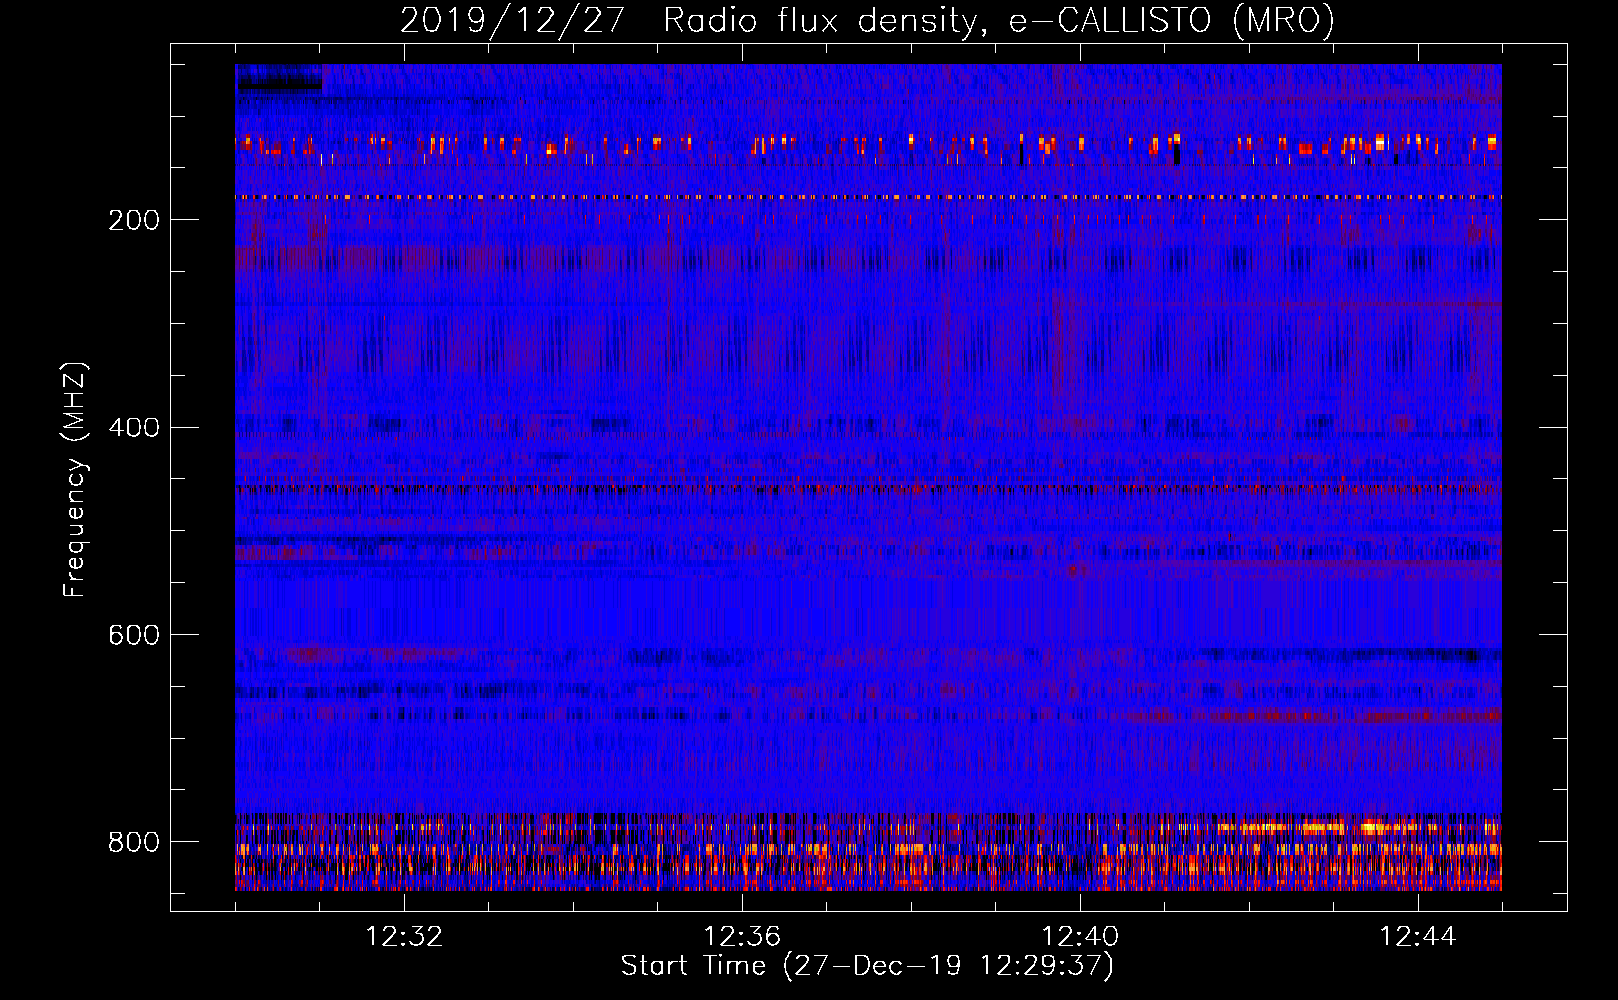Click the 400 frequency tick label

(x=133, y=428)
